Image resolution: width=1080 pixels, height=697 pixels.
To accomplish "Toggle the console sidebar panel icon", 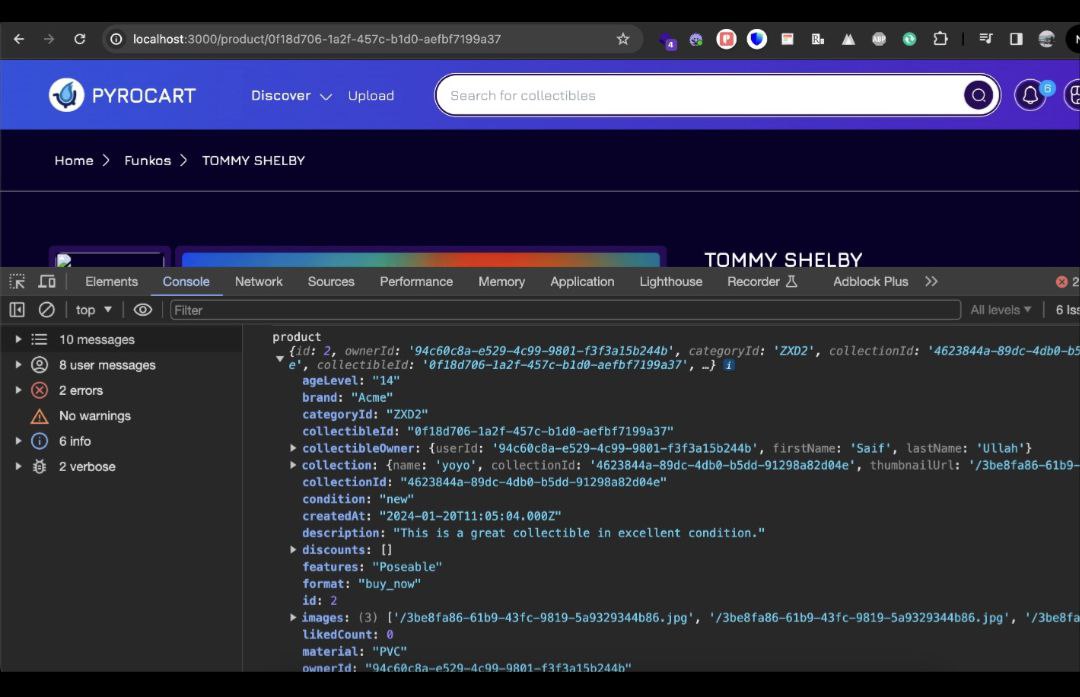I will point(17,310).
